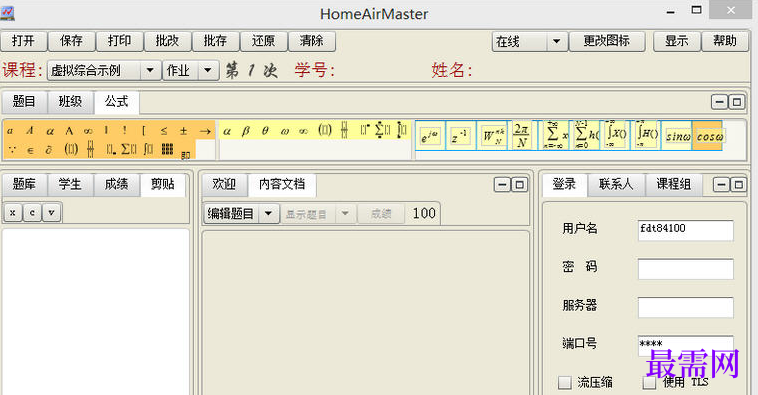The width and height of the screenshot is (758, 395).
Task: Minimize the 登录 login panel
Action: pyautogui.click(x=721, y=185)
